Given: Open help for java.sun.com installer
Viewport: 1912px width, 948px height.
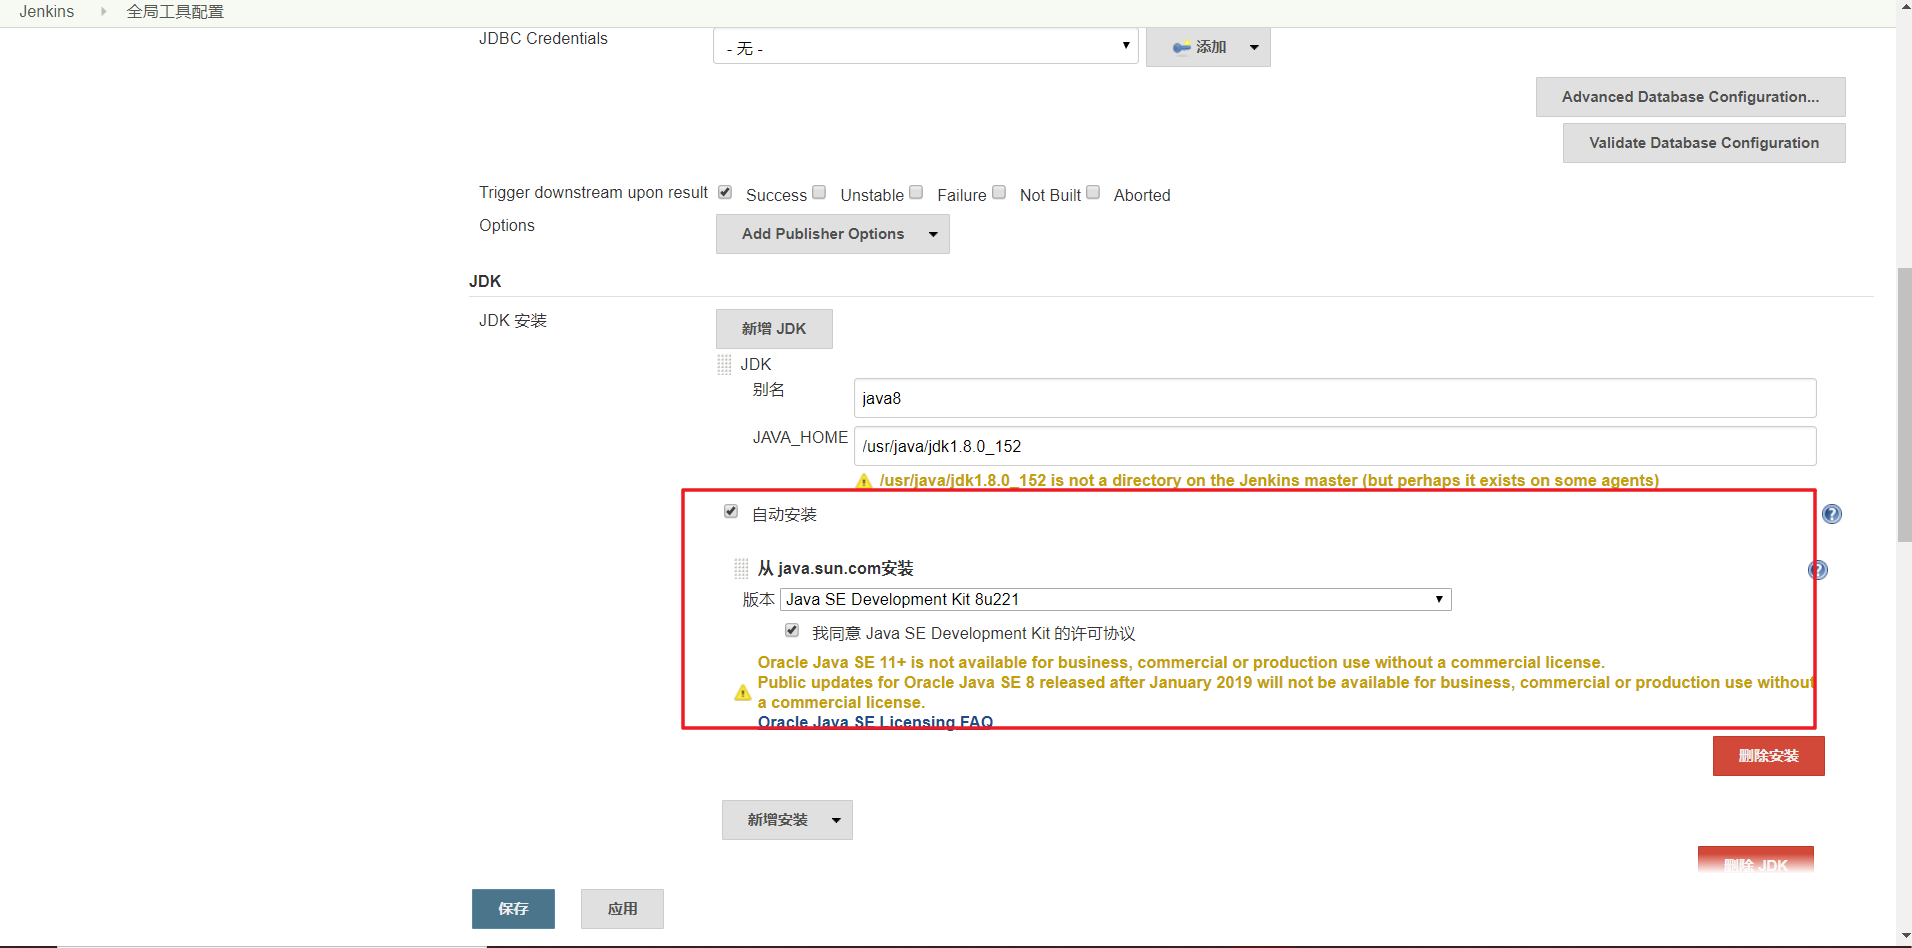Looking at the screenshot, I should pyautogui.click(x=1818, y=570).
